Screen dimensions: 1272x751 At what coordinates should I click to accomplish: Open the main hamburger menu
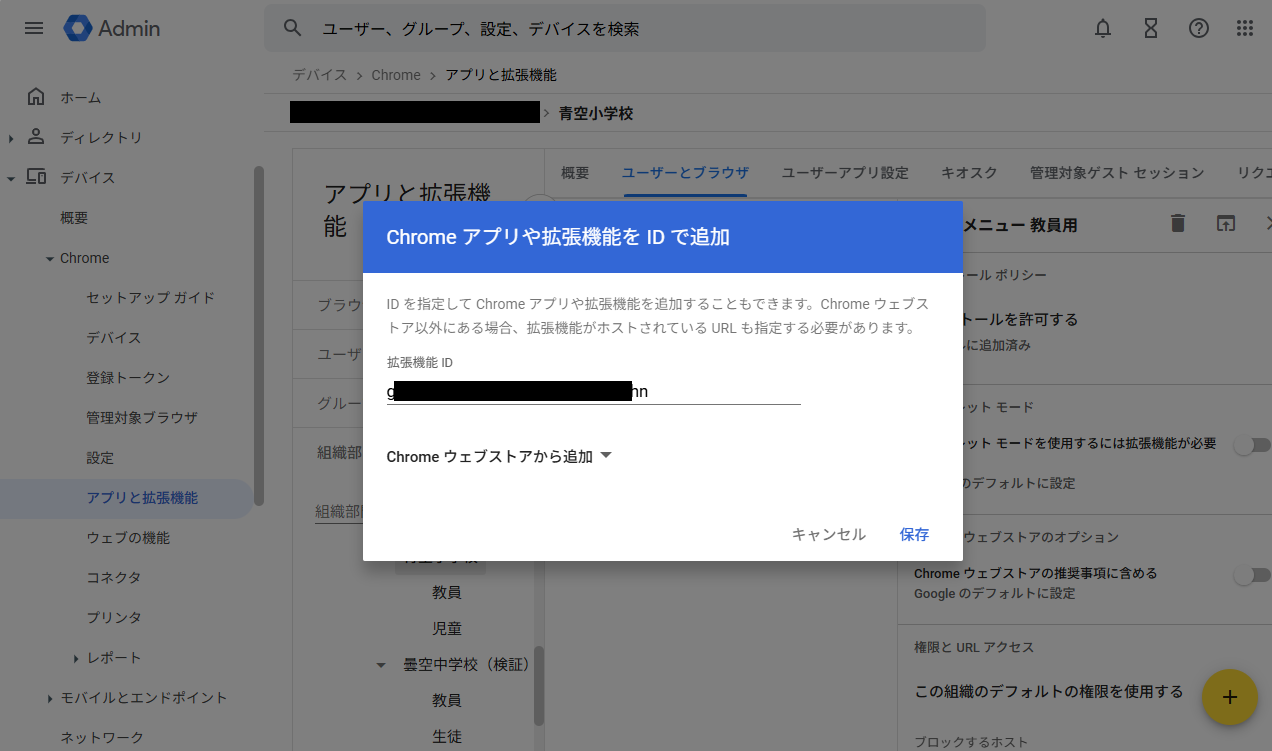tap(34, 28)
